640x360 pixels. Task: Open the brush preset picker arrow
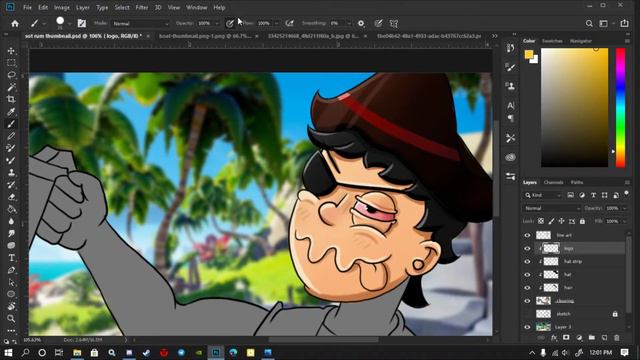click(70, 24)
